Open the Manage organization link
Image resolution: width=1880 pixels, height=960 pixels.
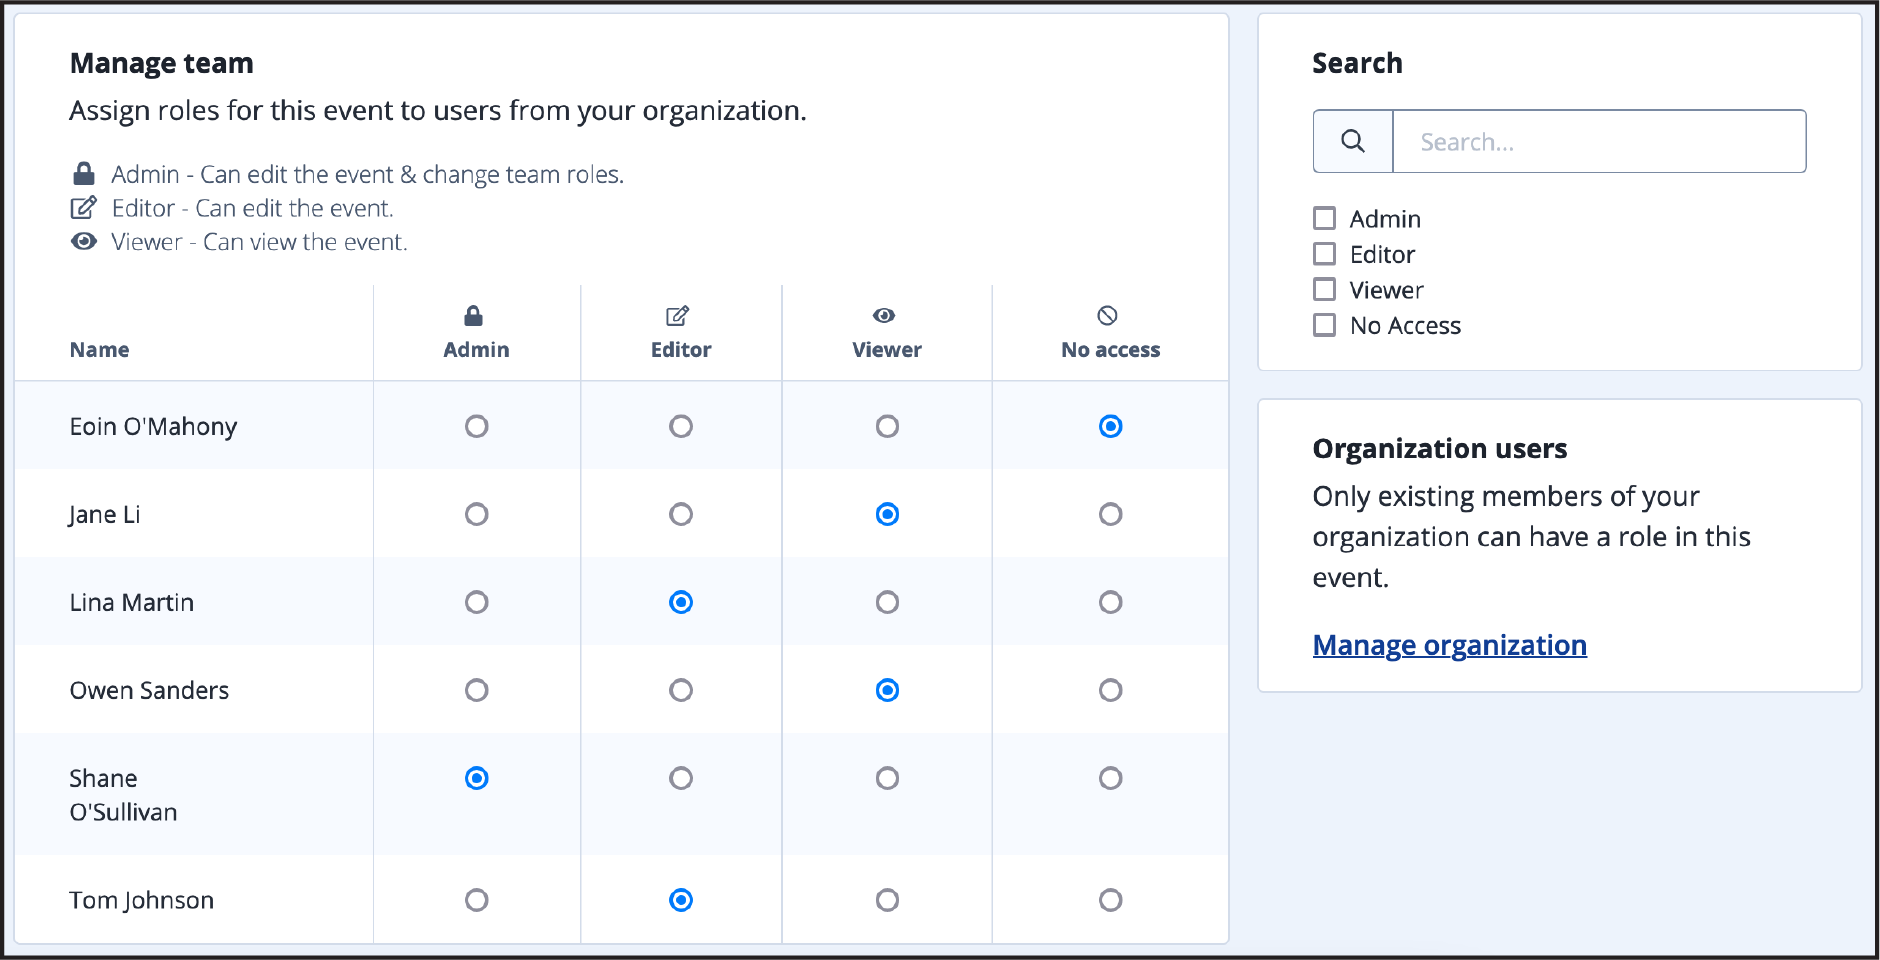[x=1450, y=645]
